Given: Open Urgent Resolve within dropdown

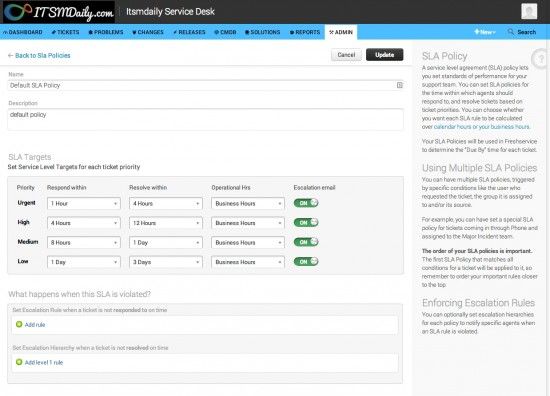Looking at the screenshot, I should click(x=166, y=203).
